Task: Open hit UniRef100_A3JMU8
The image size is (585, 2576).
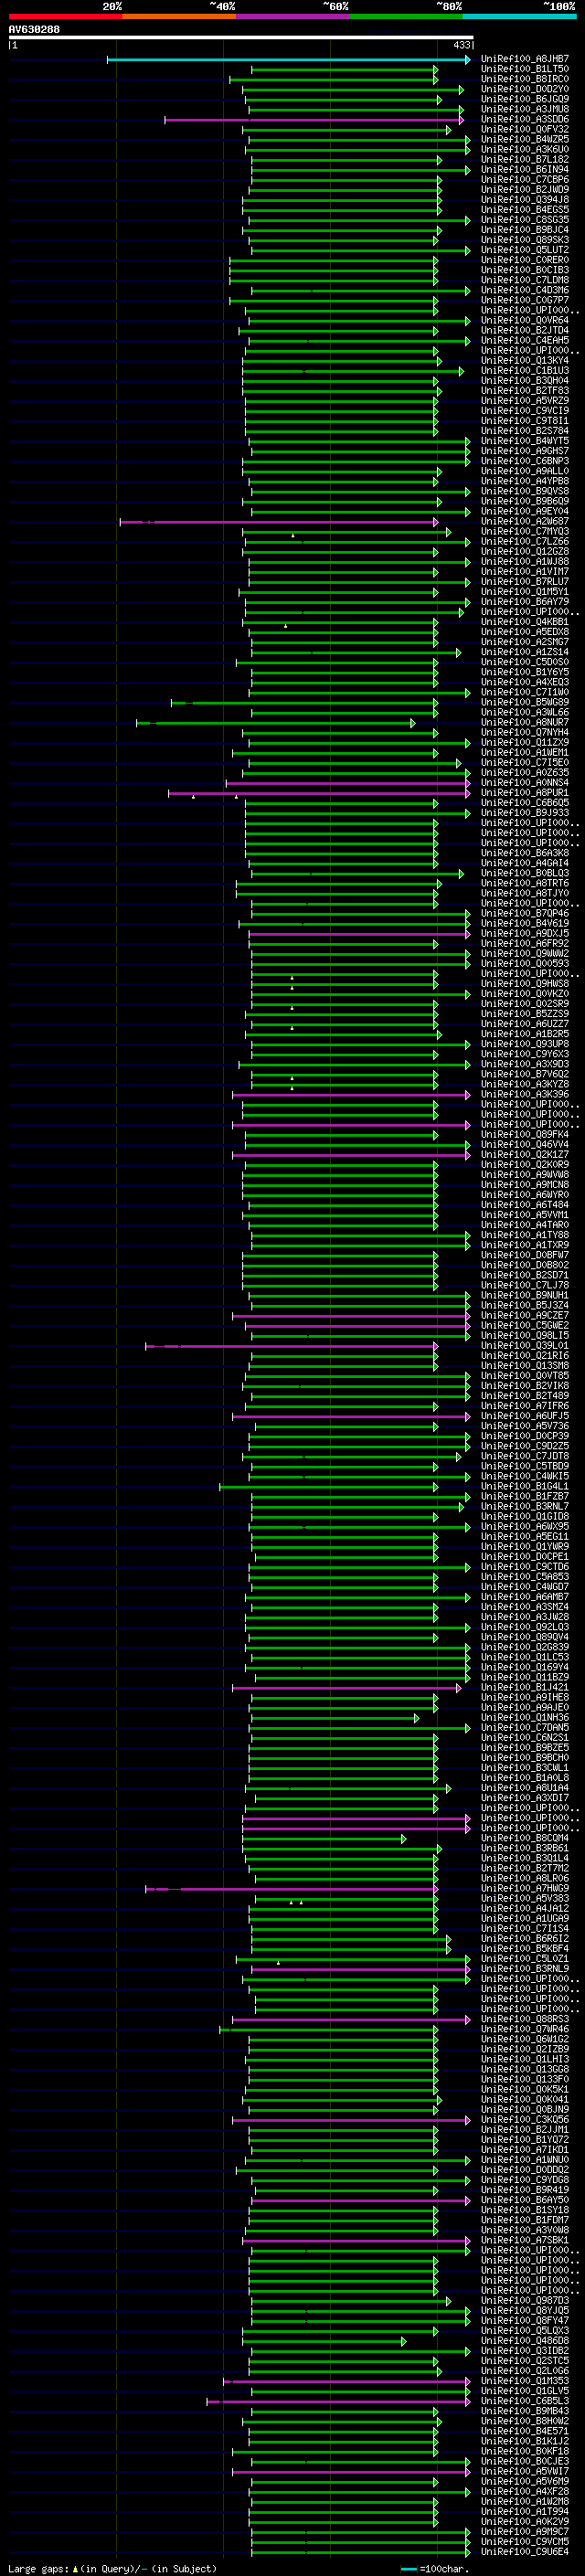Action: point(525,110)
